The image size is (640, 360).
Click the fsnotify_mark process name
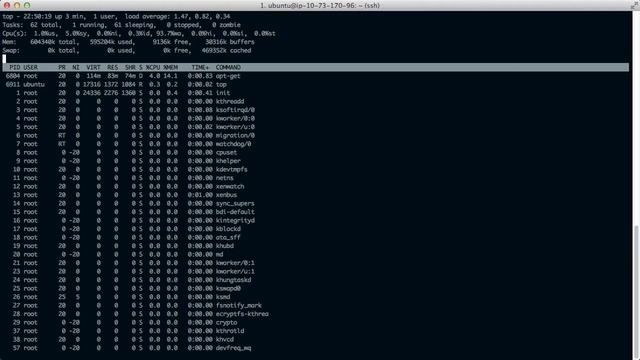pos(239,306)
